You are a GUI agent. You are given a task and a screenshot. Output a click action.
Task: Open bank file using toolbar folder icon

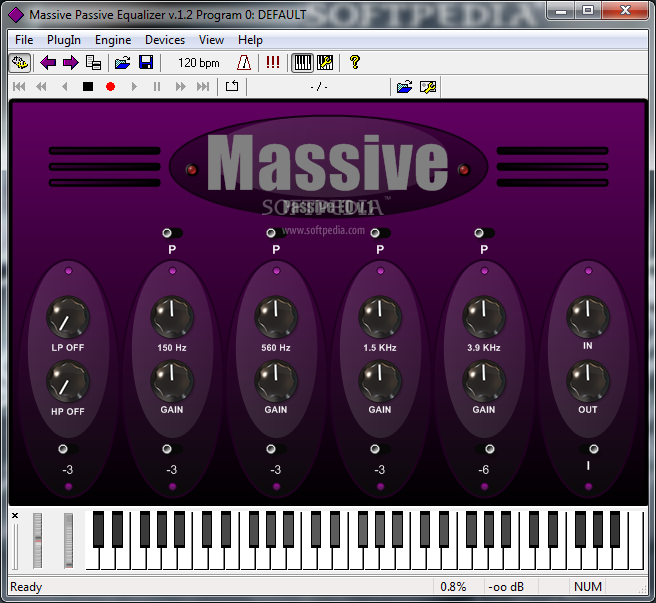[123, 63]
